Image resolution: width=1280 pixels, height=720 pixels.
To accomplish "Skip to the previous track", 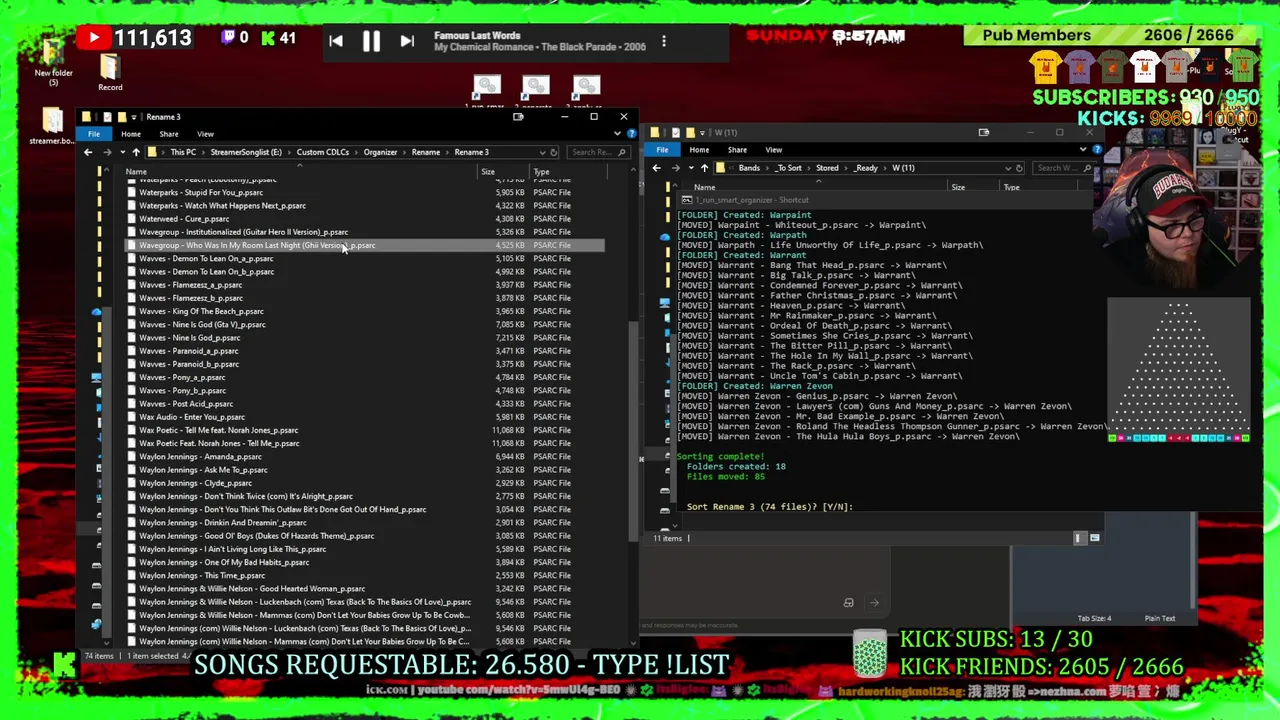I will click(336, 41).
